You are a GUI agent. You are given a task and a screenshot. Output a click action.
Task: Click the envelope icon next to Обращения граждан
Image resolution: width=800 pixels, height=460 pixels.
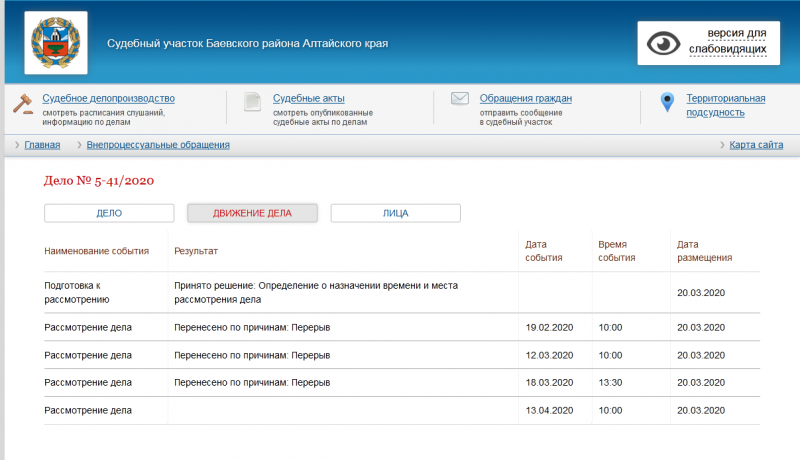click(x=460, y=98)
